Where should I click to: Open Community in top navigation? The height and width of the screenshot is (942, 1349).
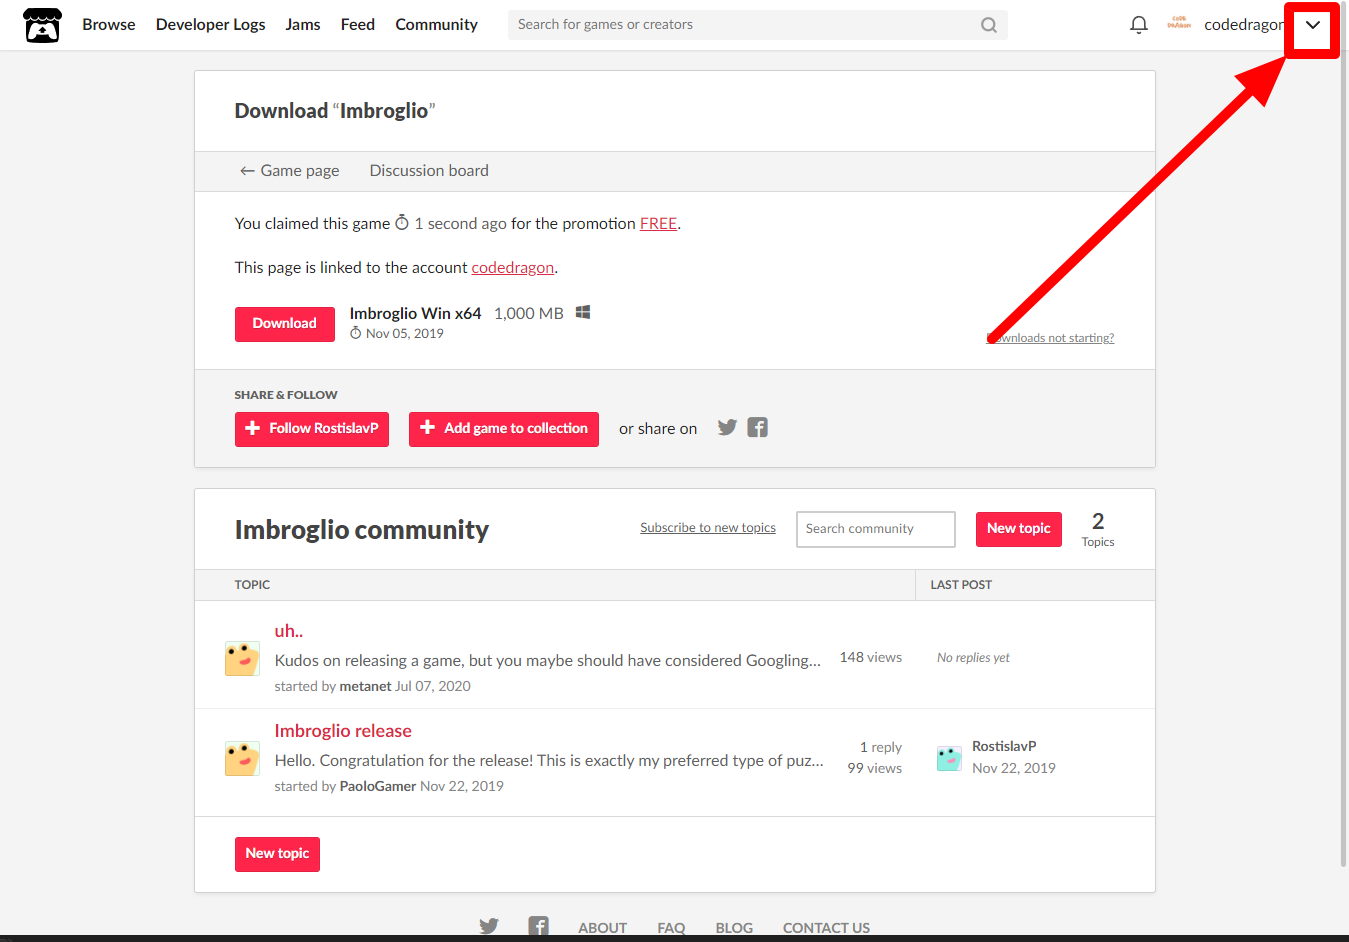point(437,25)
